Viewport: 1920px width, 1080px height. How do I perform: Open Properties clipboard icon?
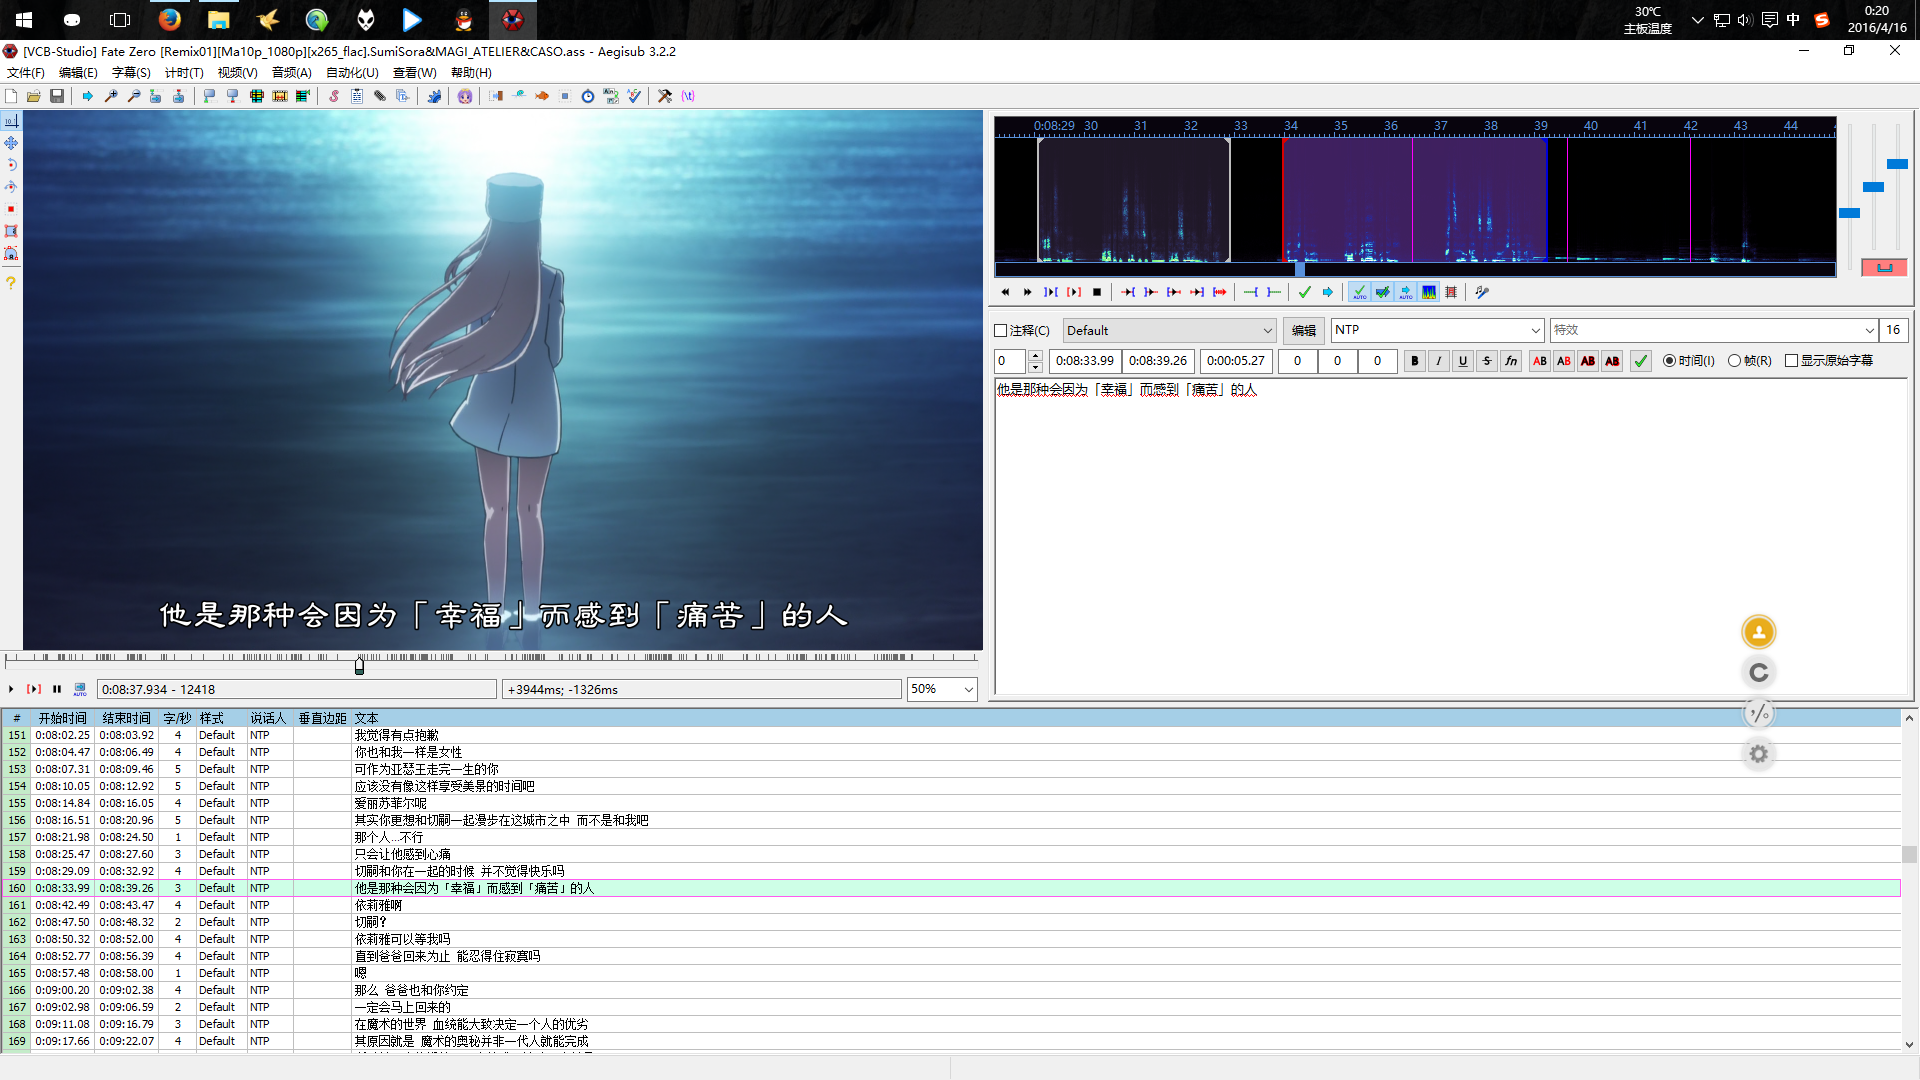357,96
